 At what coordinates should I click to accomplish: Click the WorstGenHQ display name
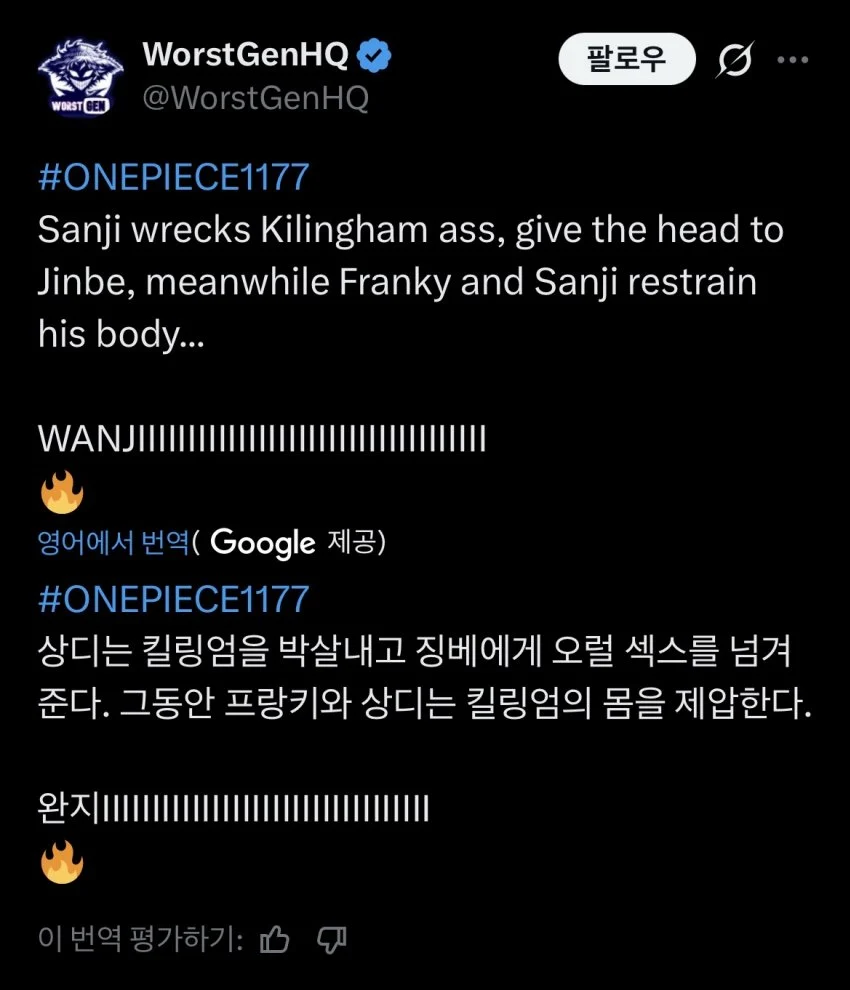(x=245, y=55)
